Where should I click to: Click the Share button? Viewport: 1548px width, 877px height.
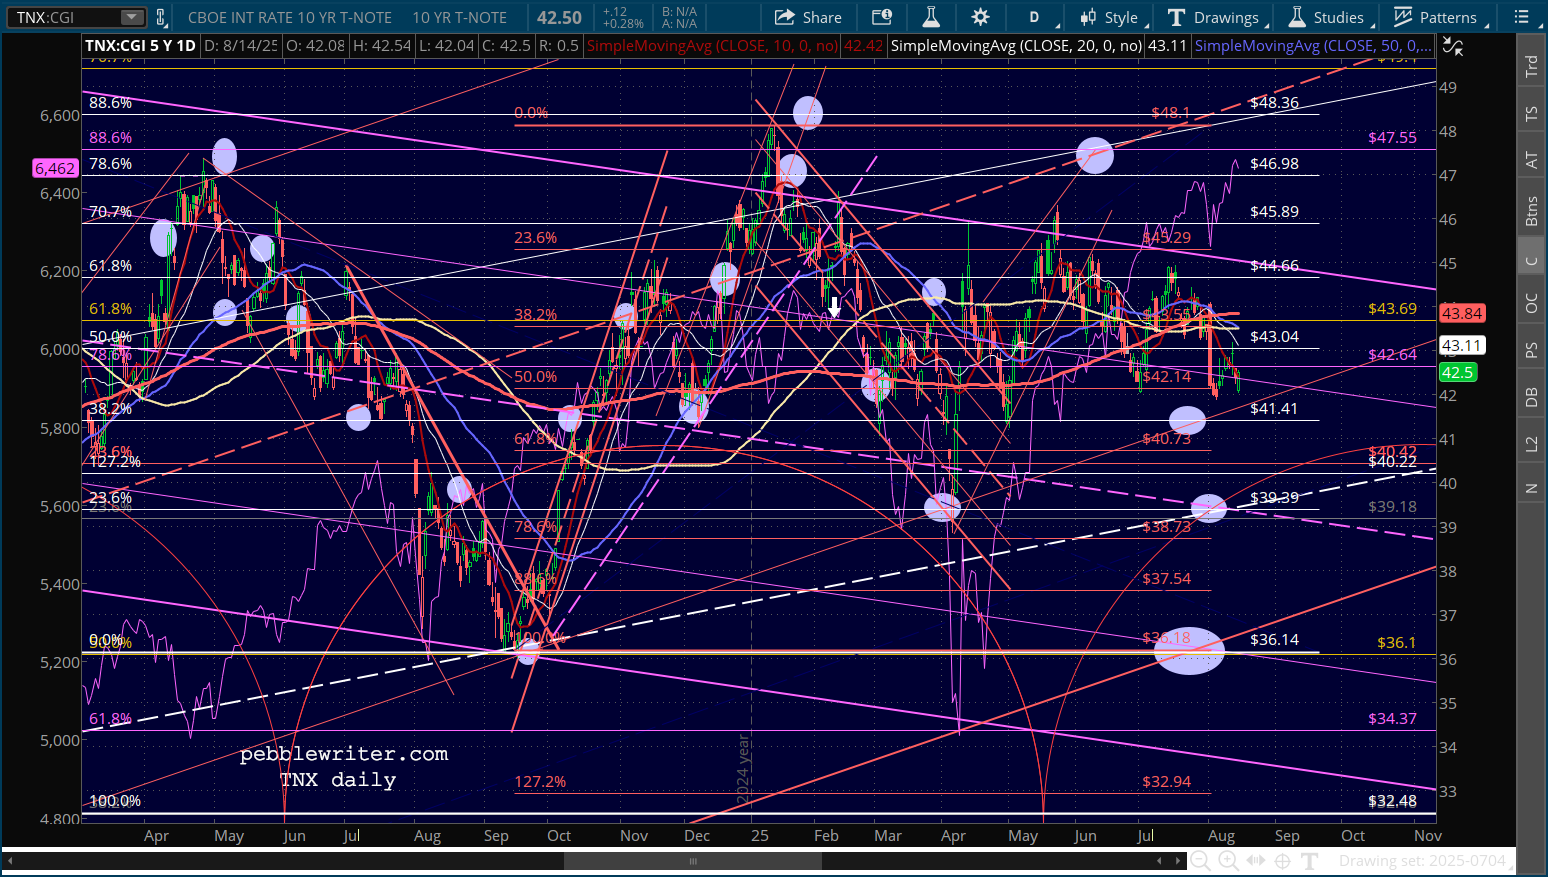point(809,17)
